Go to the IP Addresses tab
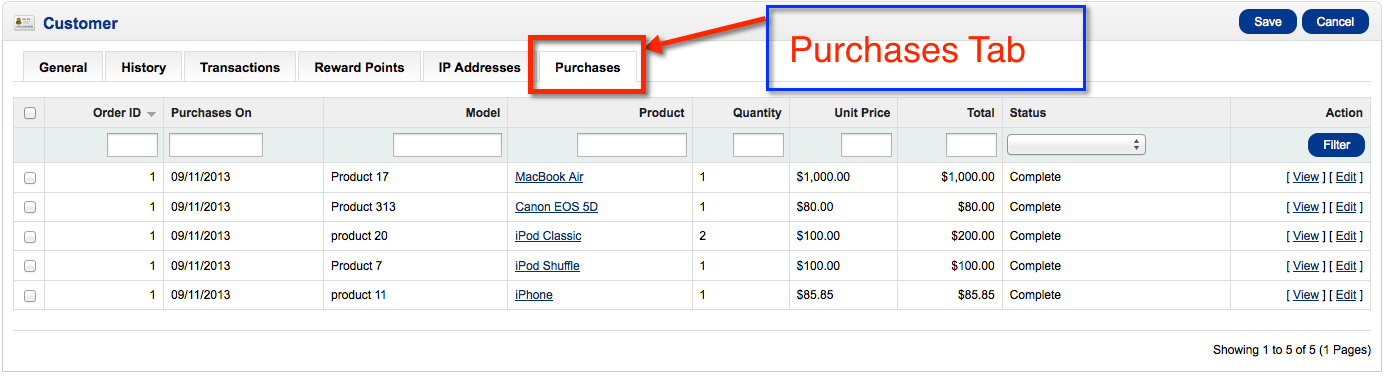Screen dimensions: 1385x376 click(x=479, y=67)
